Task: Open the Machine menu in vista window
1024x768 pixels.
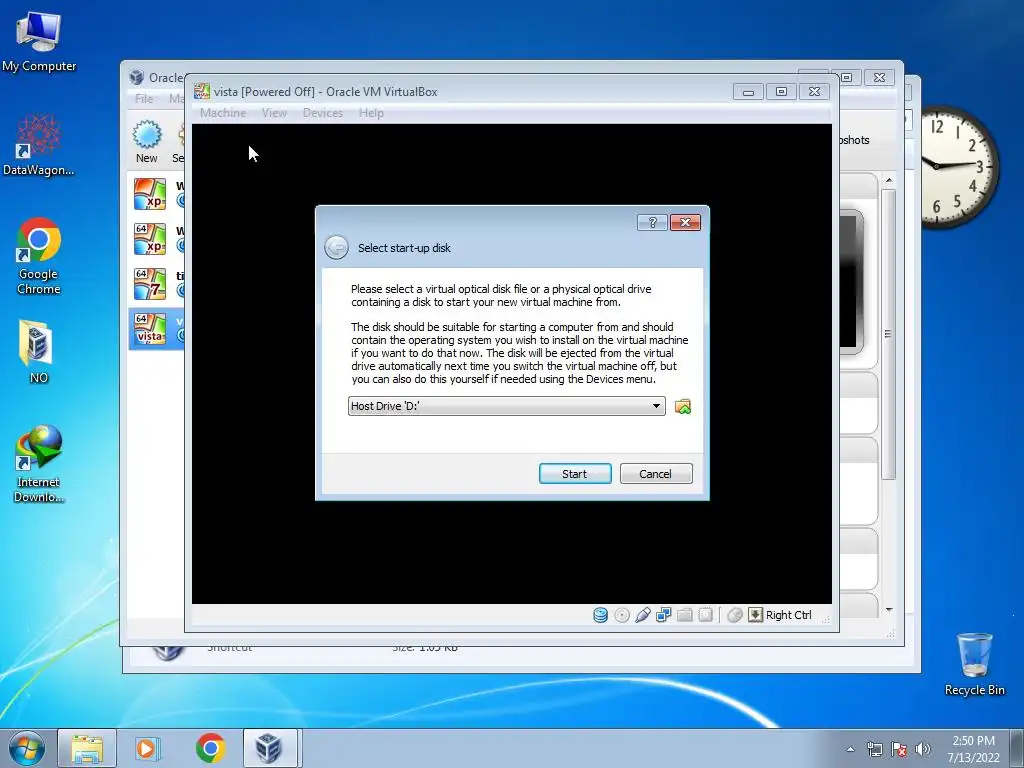Action: tap(223, 113)
